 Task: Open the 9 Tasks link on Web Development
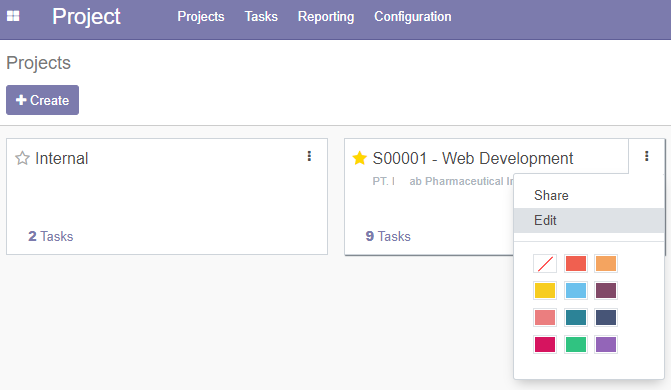tap(388, 236)
